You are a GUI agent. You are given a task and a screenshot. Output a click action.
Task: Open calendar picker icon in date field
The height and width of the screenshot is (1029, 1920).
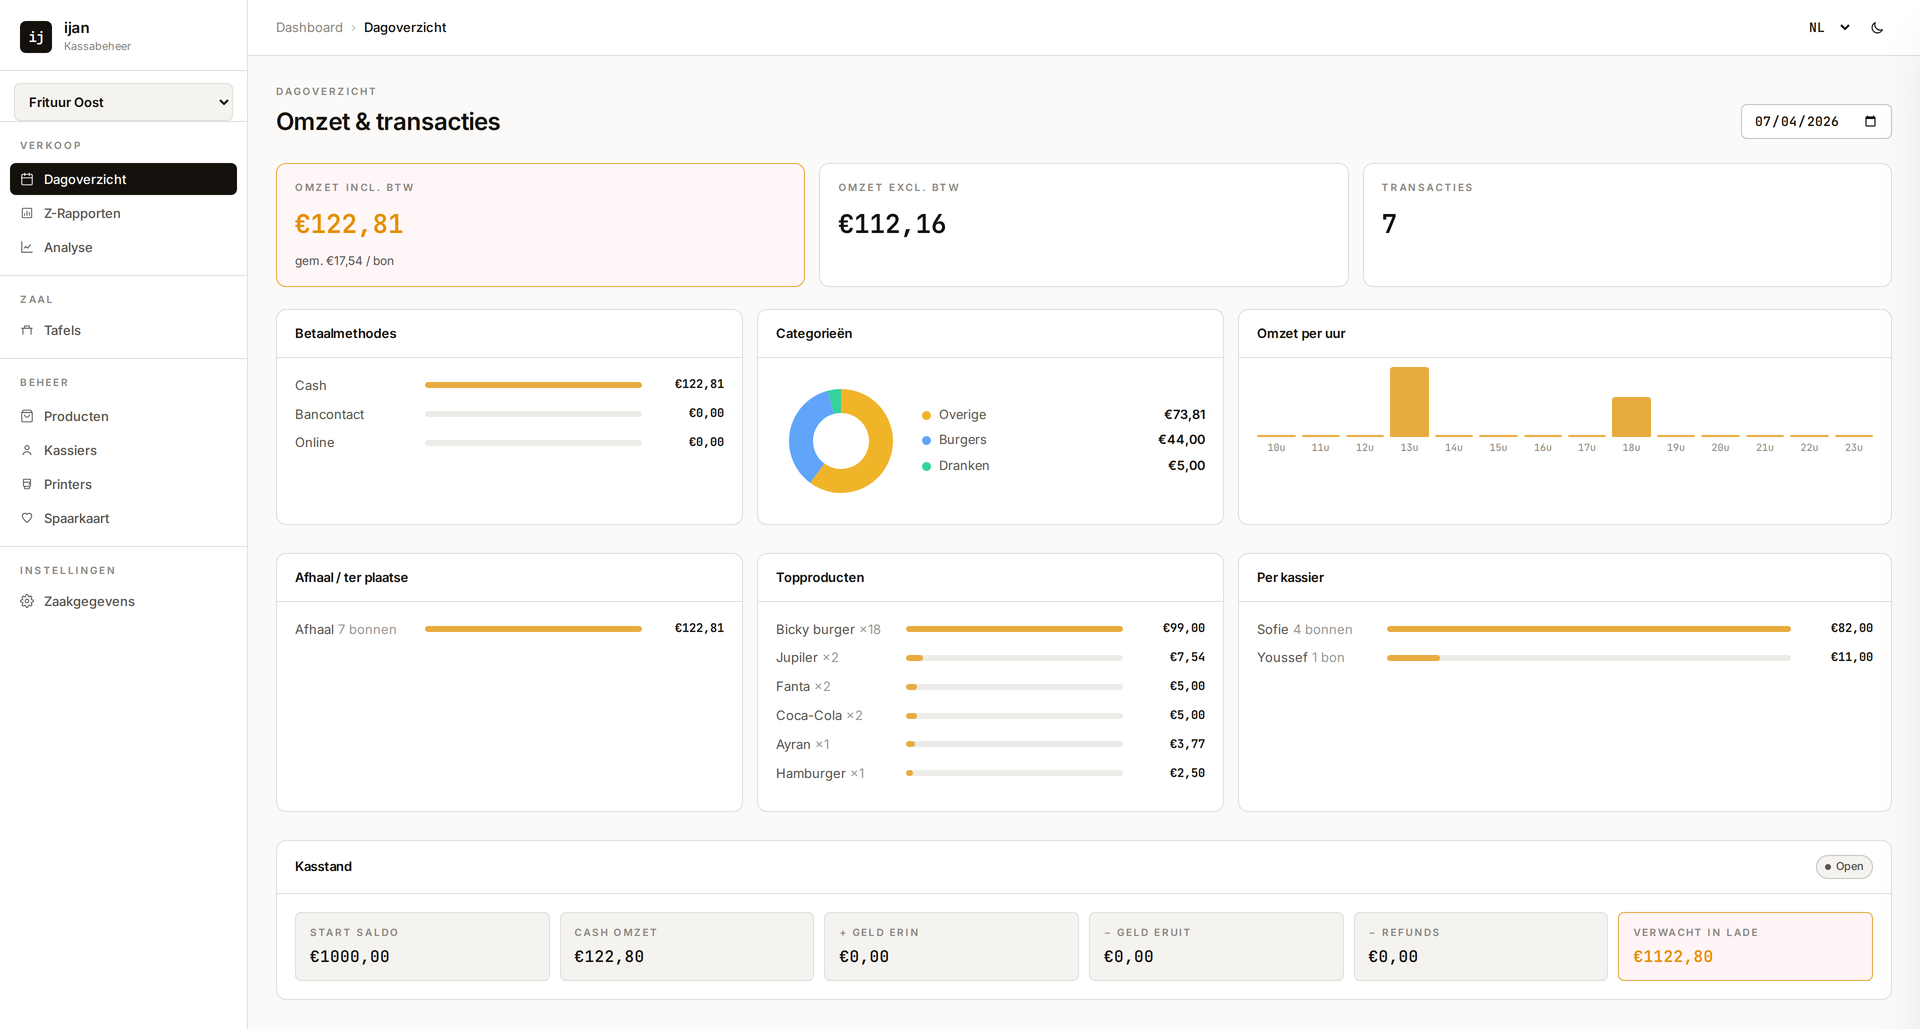coord(1870,122)
